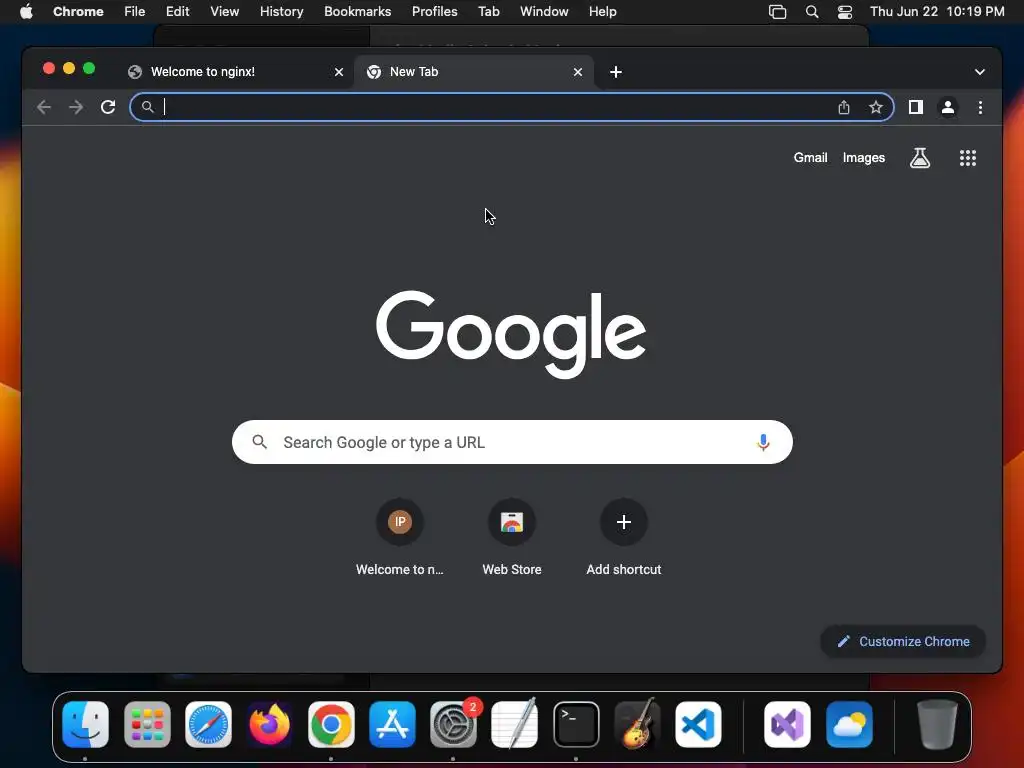Expand the tab search chevron
Screen dimensions: 1024x768
pos(980,72)
